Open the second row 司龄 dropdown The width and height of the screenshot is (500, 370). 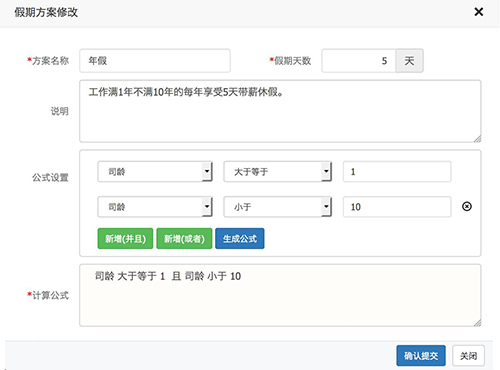click(155, 207)
